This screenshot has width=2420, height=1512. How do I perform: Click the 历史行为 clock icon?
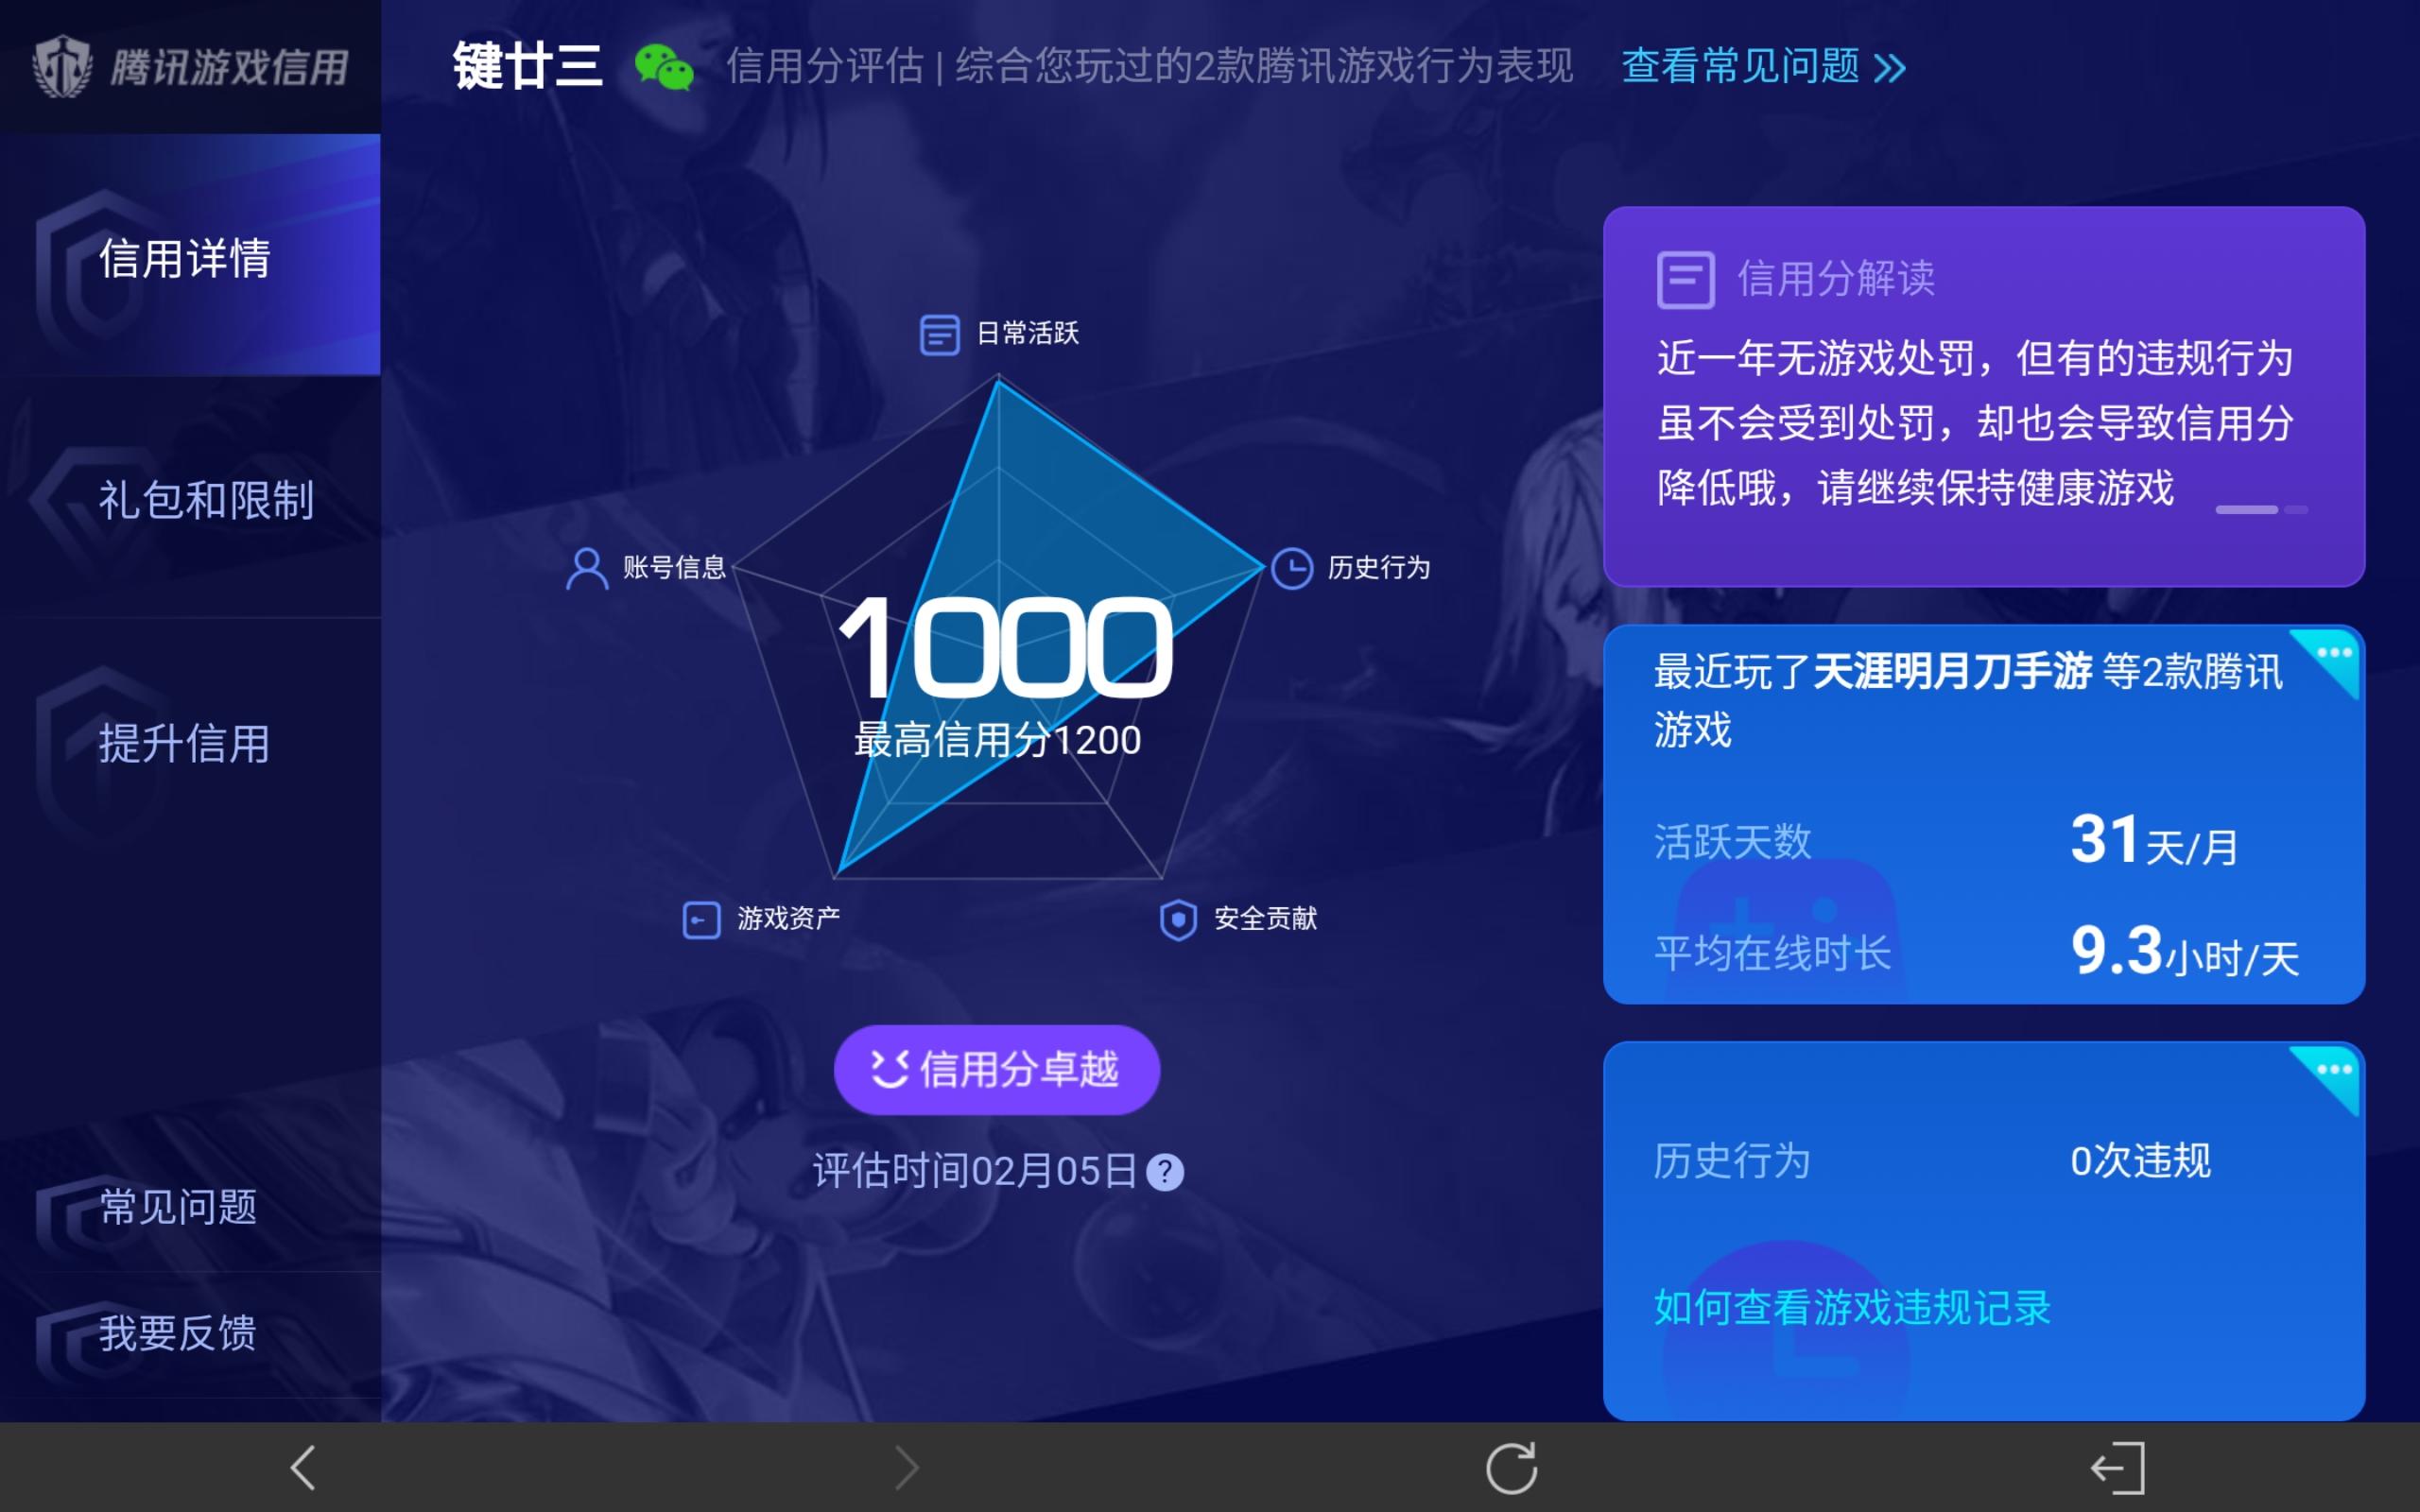point(1291,568)
